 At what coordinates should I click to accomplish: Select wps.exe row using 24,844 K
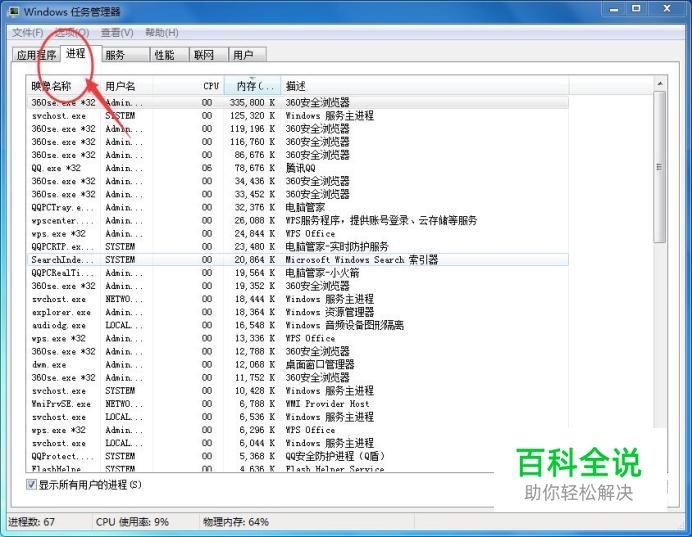coord(297,233)
